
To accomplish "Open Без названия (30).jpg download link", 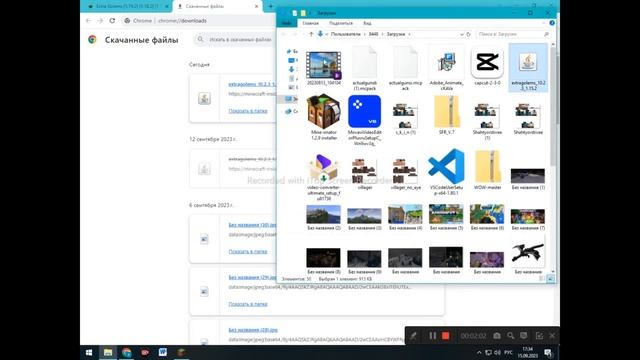I will pyautogui.click(x=252, y=225).
